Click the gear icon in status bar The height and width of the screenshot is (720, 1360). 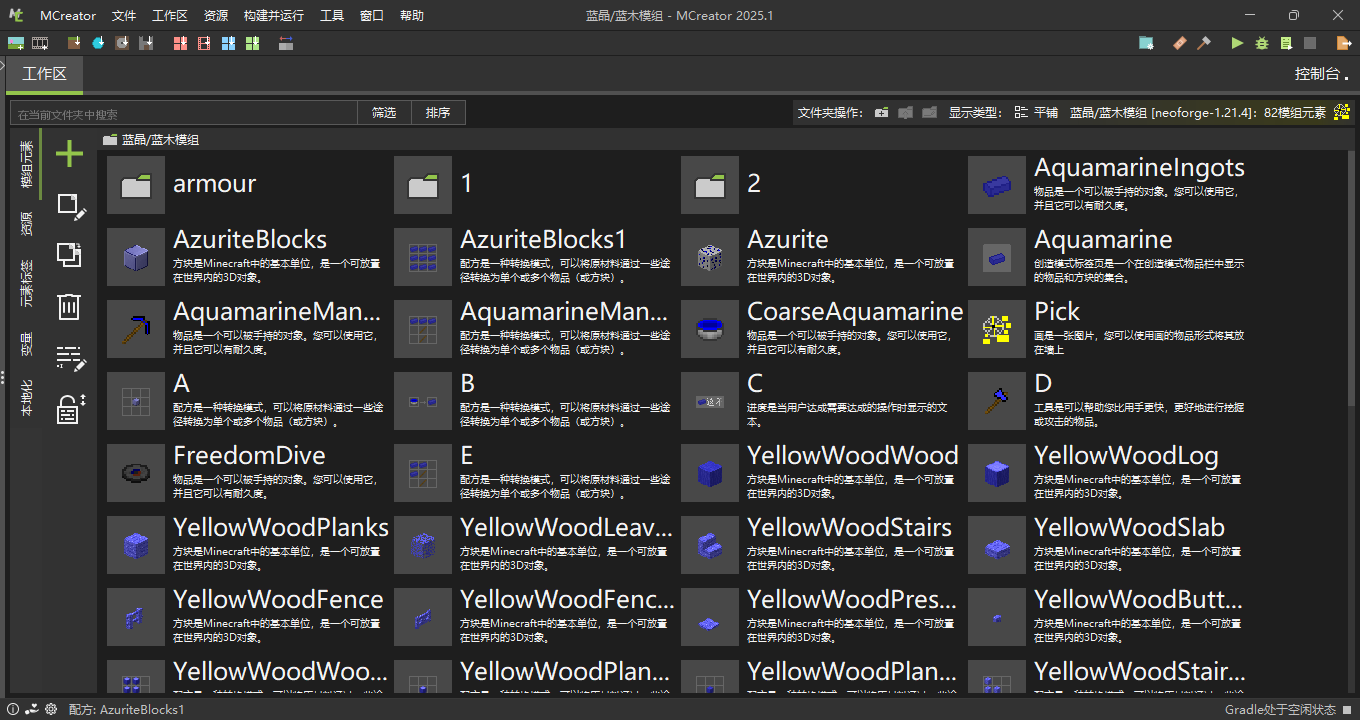[x=51, y=709]
